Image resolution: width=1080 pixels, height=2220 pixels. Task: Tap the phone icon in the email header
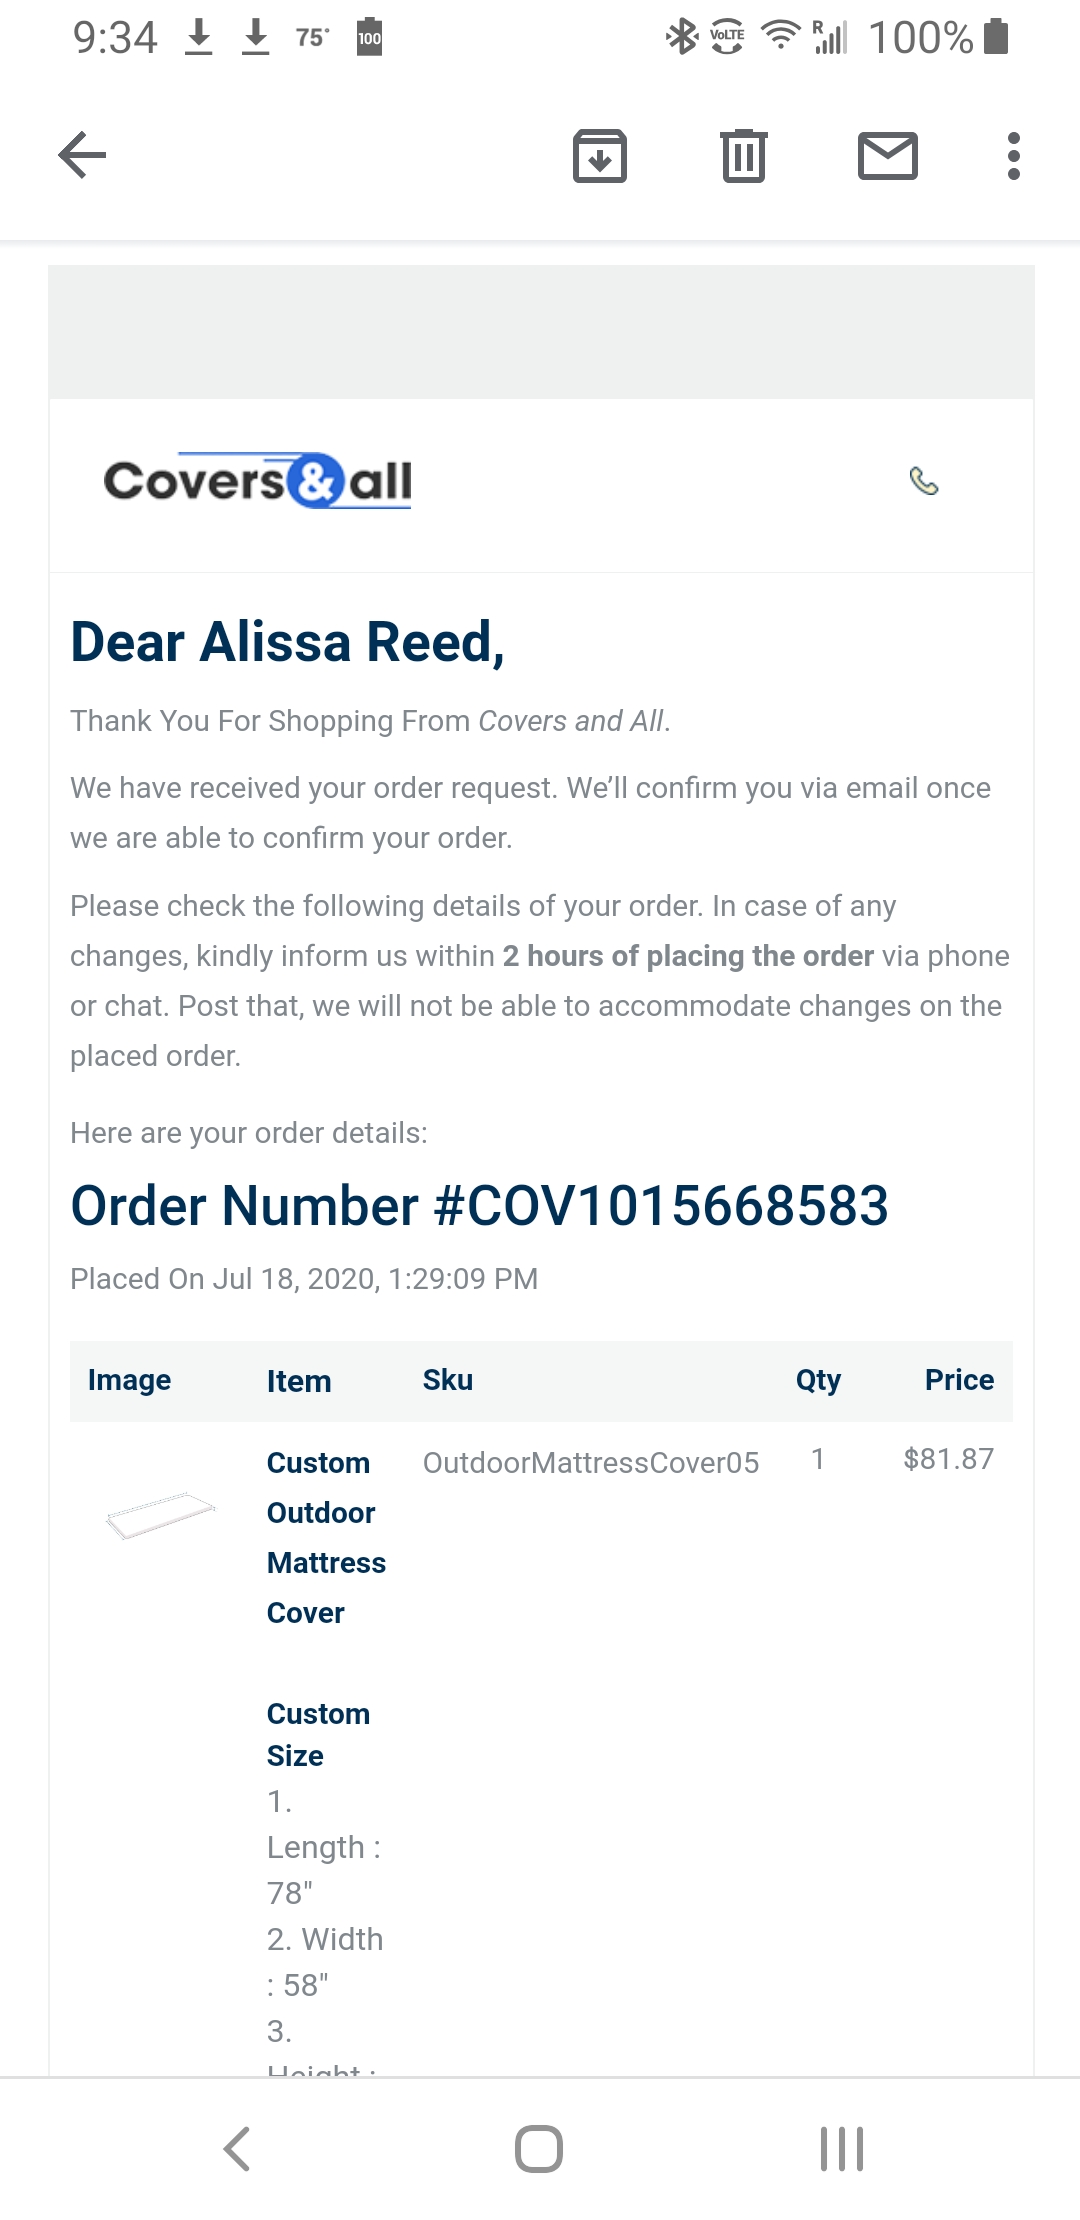[923, 482]
